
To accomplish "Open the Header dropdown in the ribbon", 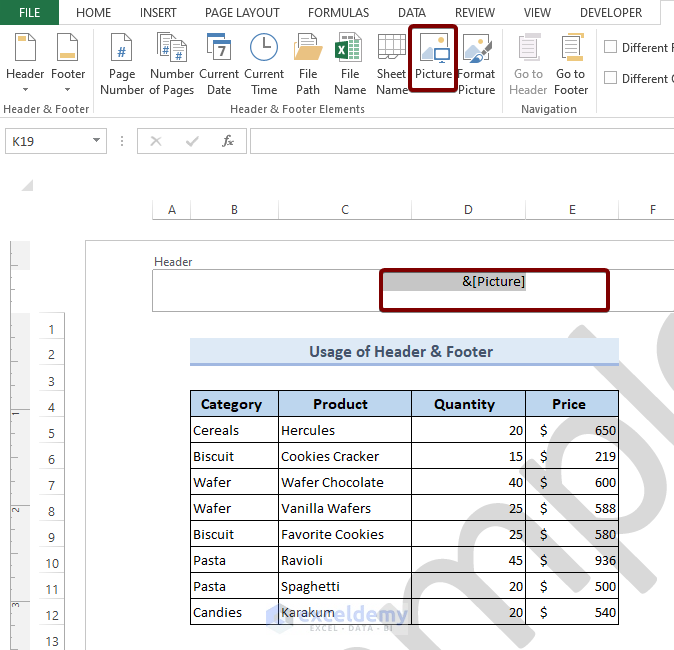I will (x=25, y=62).
